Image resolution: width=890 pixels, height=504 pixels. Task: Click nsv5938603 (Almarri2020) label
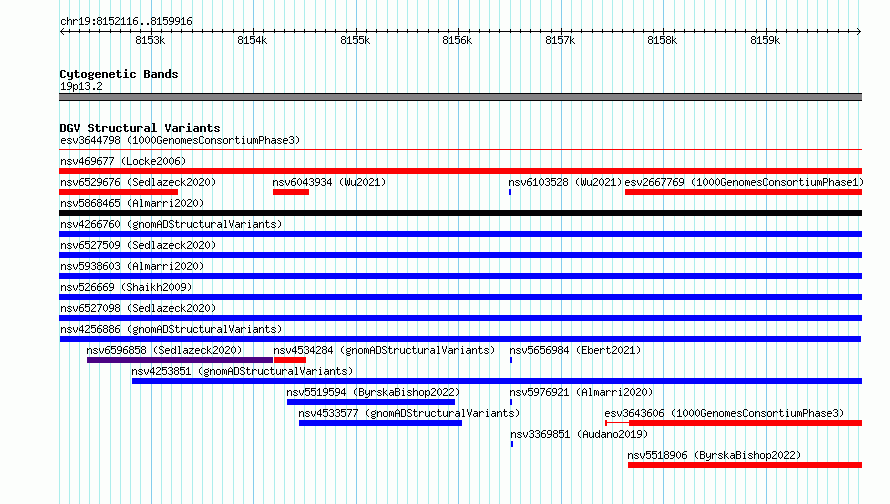pyautogui.click(x=132, y=266)
